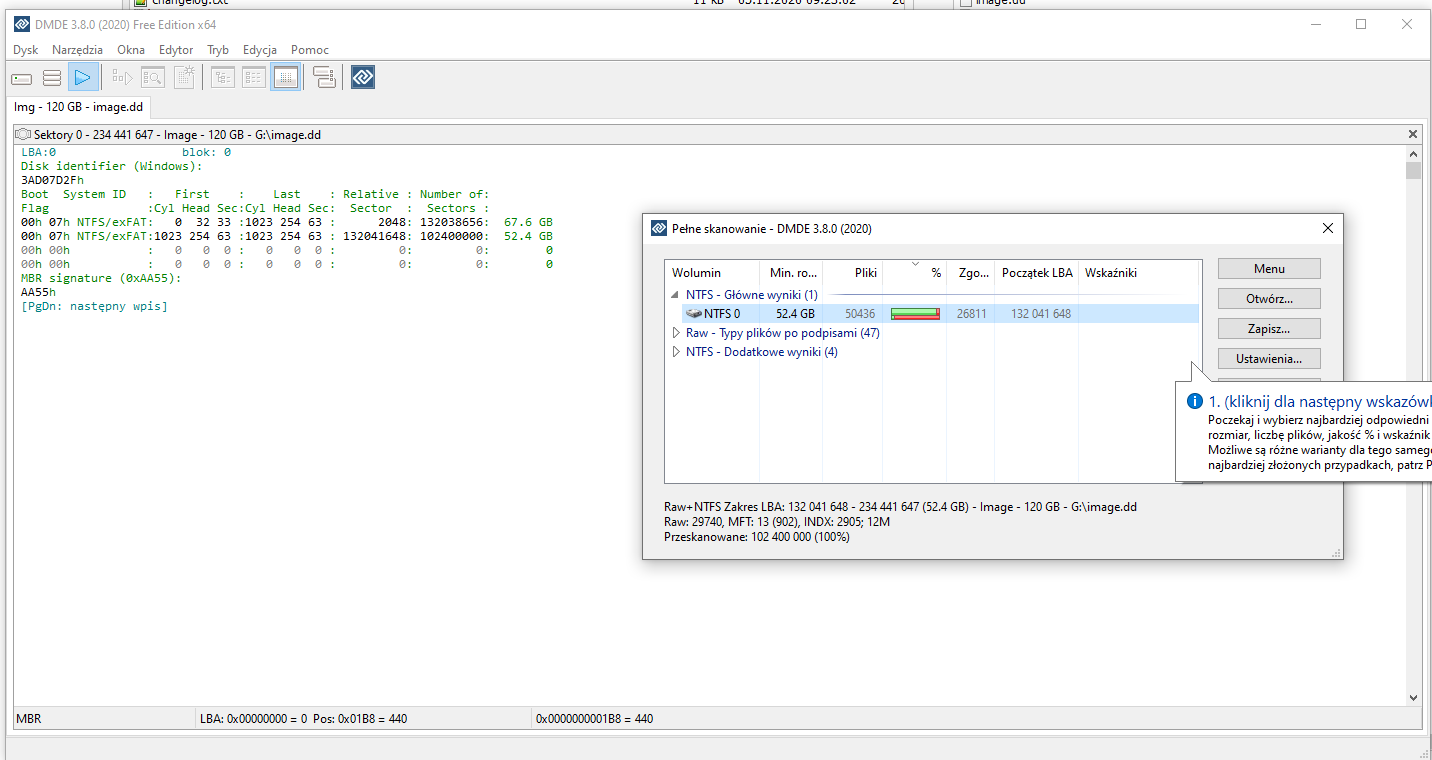Sort by the % column header
The width and height of the screenshot is (1432, 760).
tap(914, 273)
